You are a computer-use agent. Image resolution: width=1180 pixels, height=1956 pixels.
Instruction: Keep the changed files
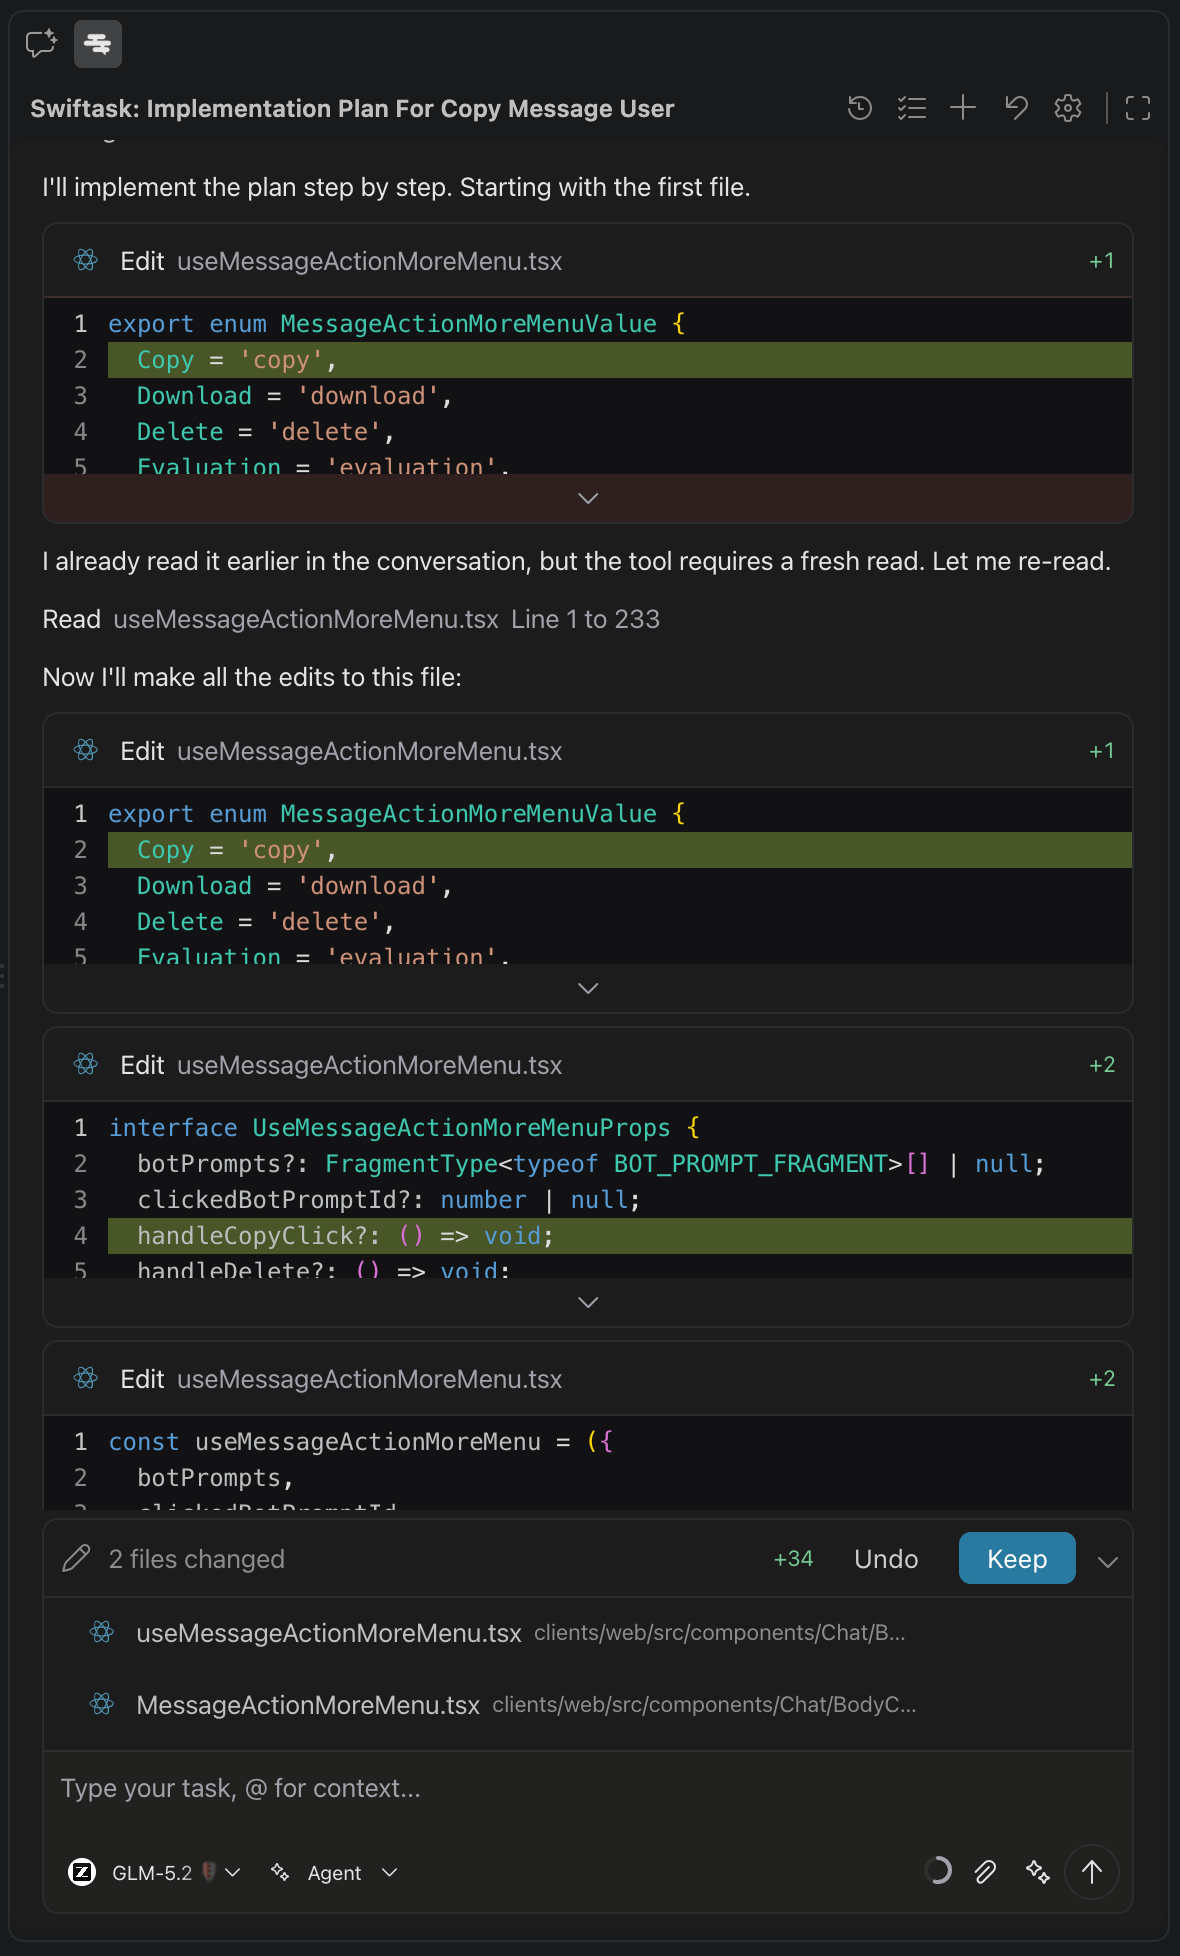pyautogui.click(x=1017, y=1558)
